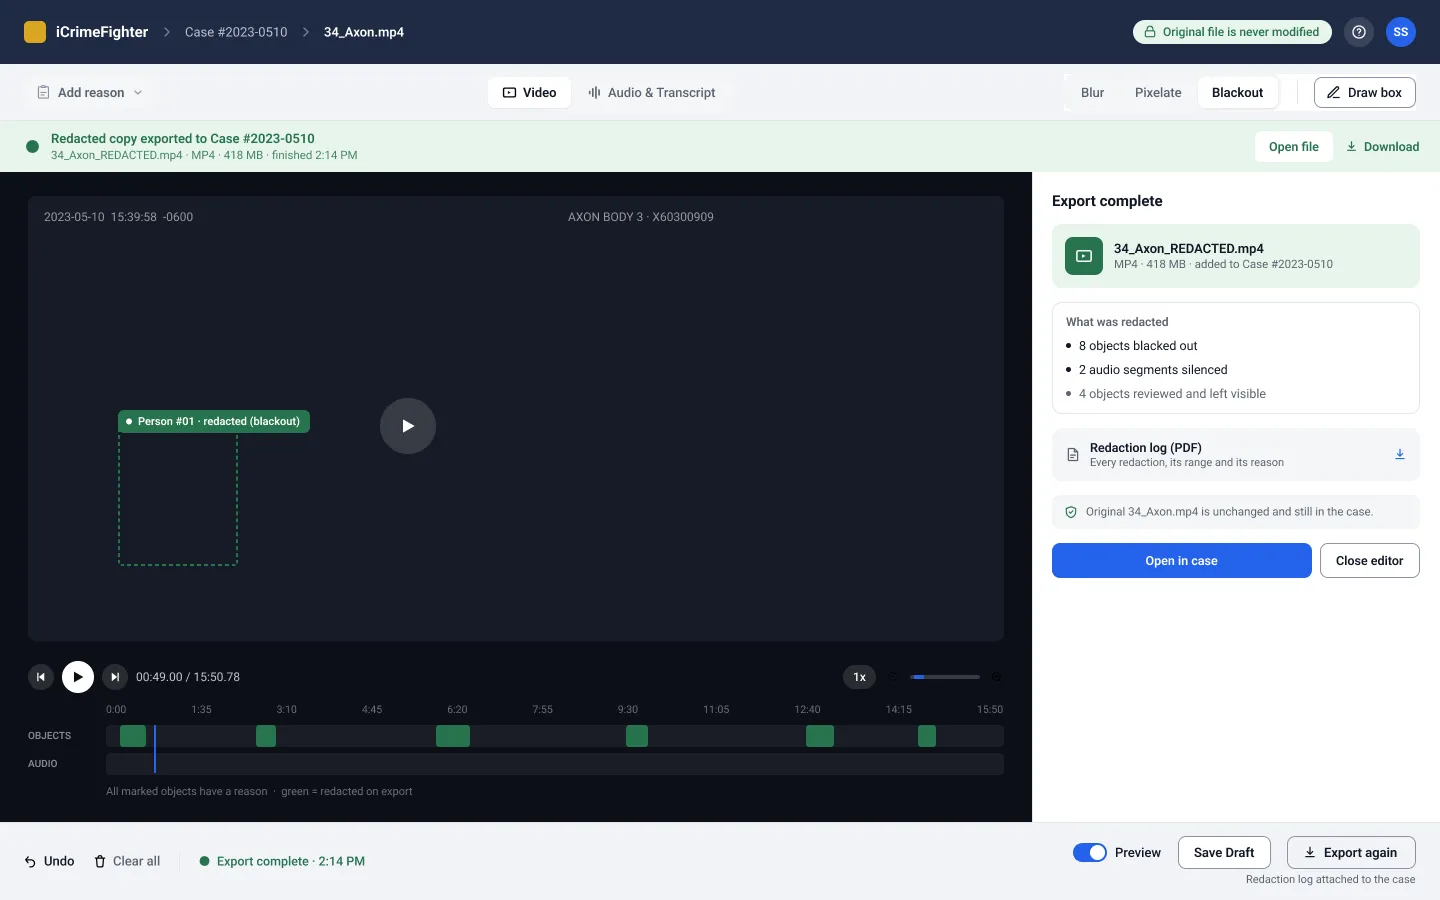Save the work with Save Draft
Viewport: 1440px width, 900px height.
pos(1224,853)
